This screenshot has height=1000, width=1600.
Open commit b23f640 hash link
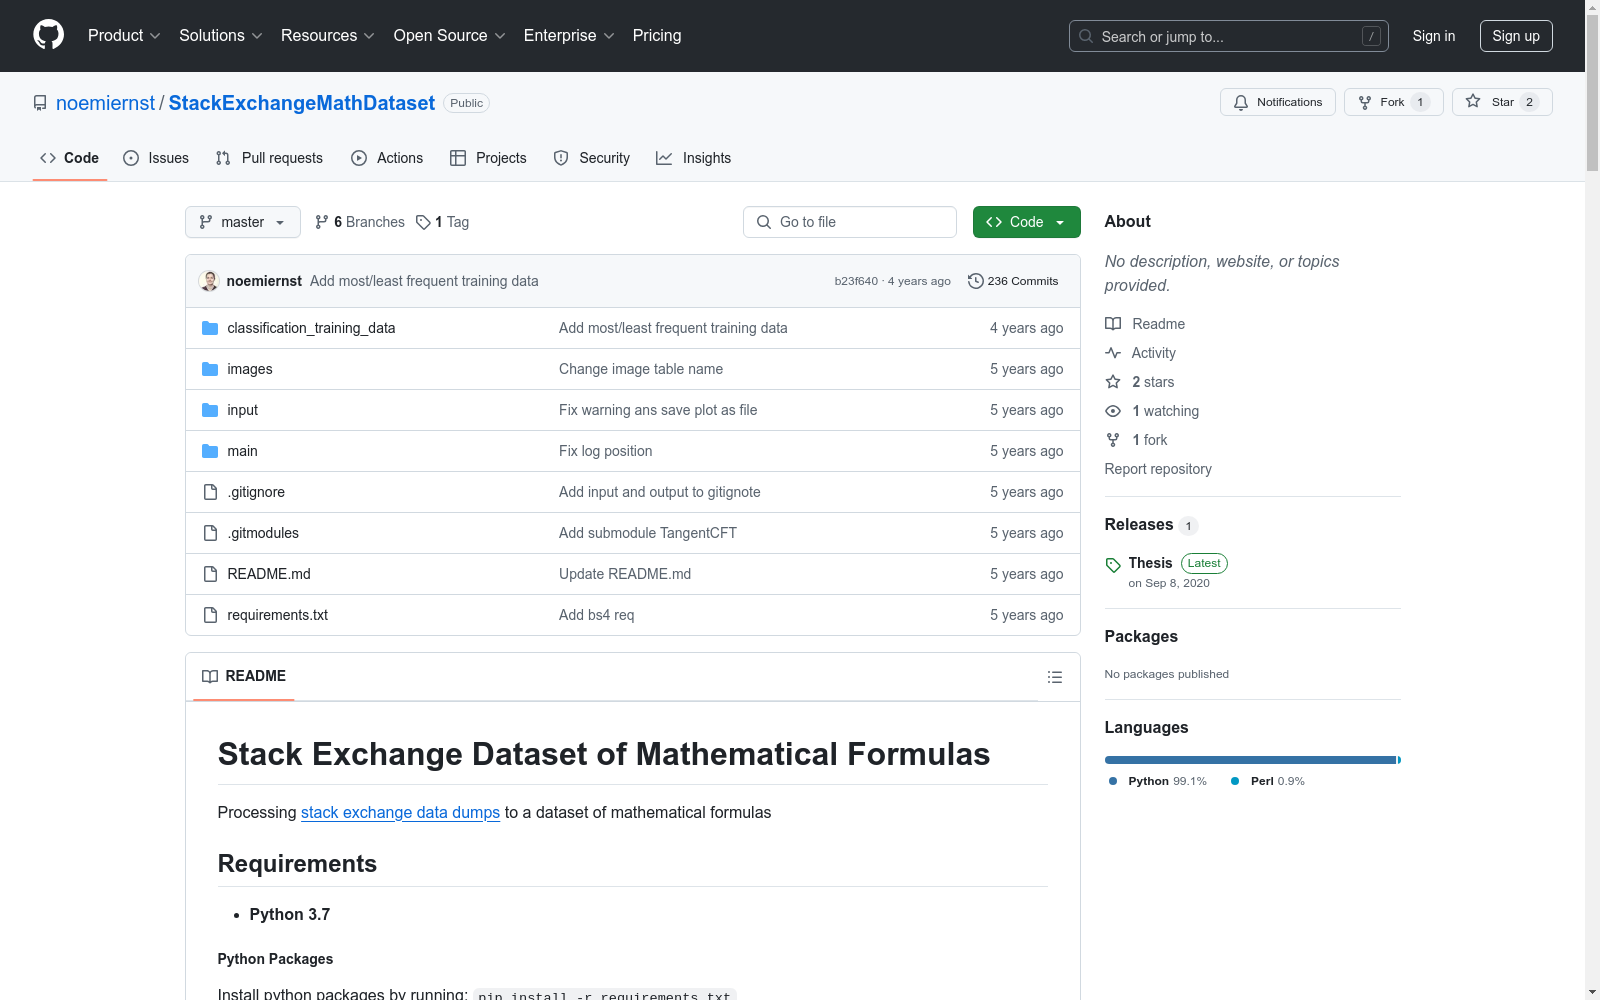click(x=856, y=281)
